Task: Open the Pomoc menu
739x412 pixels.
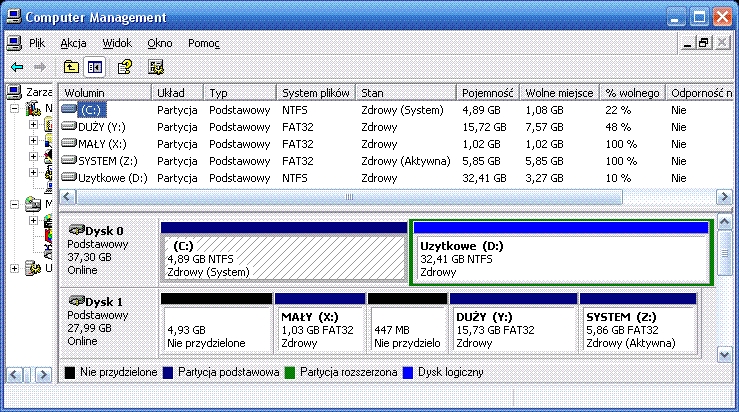Action: pos(204,43)
